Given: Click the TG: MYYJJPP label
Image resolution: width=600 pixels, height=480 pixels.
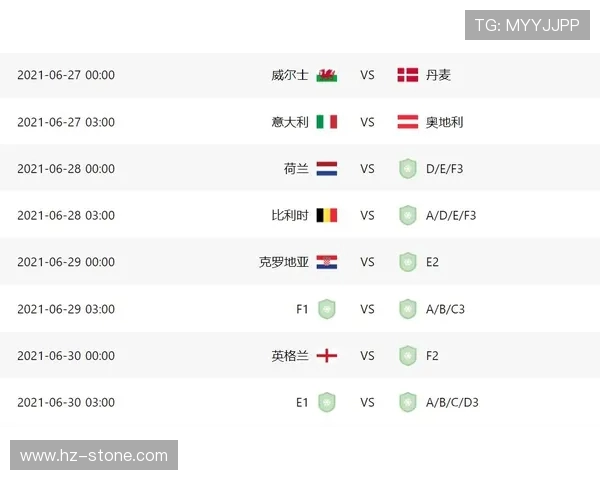Looking at the screenshot, I should point(526,25).
